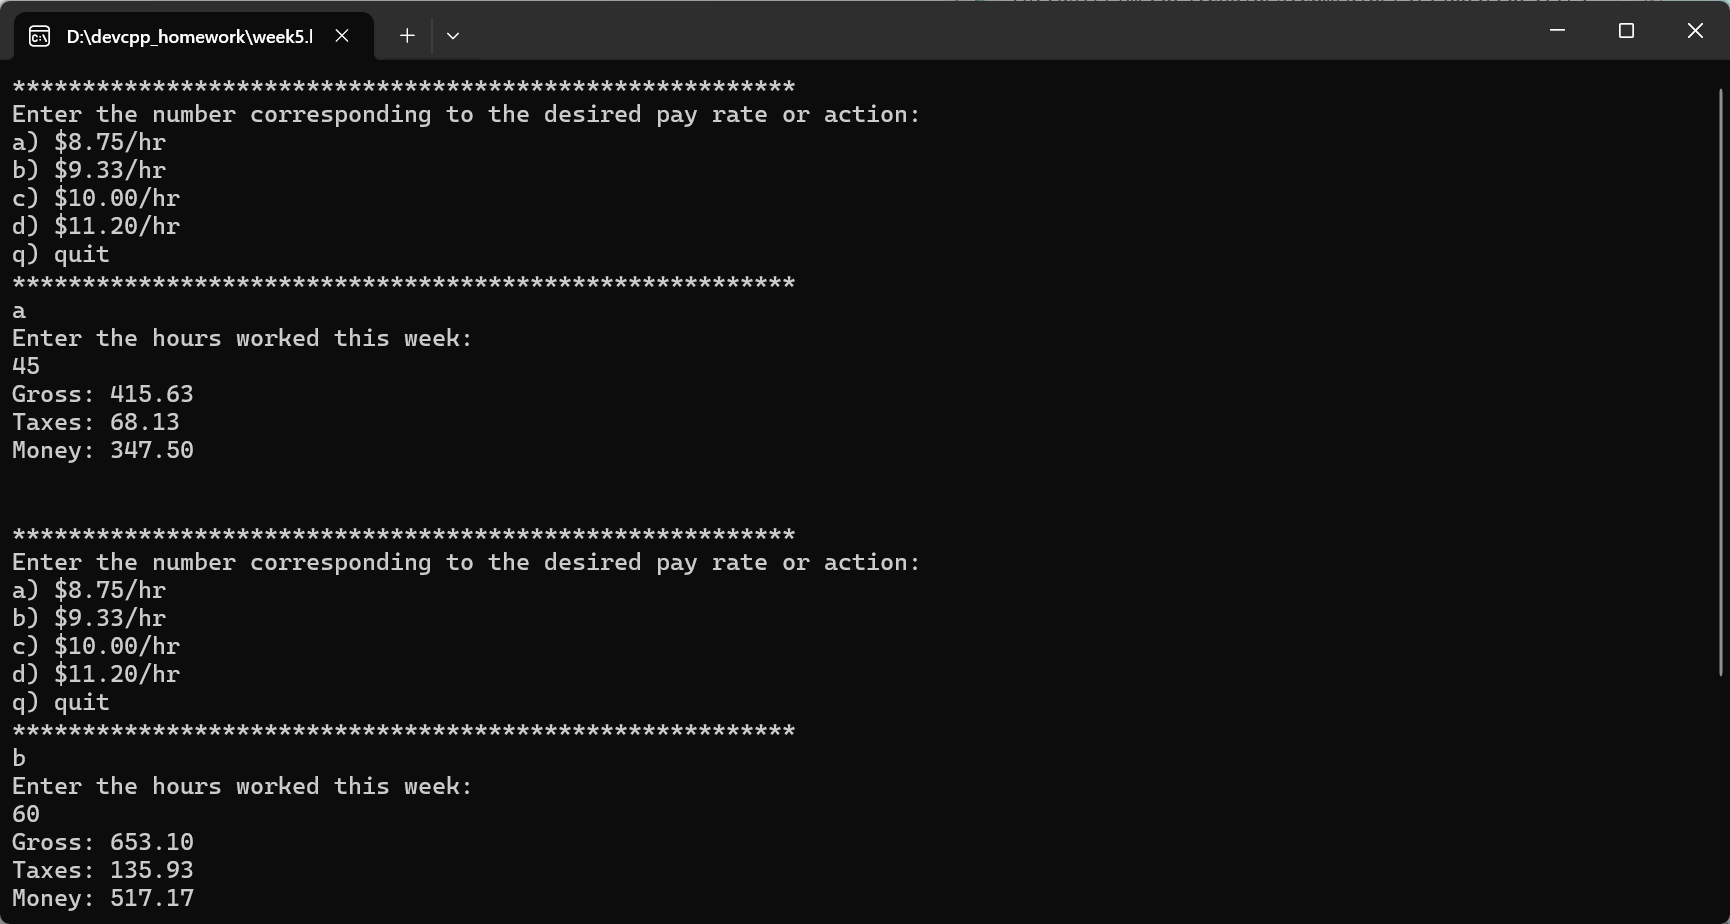Click the "Taxes: 135.93" output line
This screenshot has width=1730, height=924.
(x=103, y=870)
